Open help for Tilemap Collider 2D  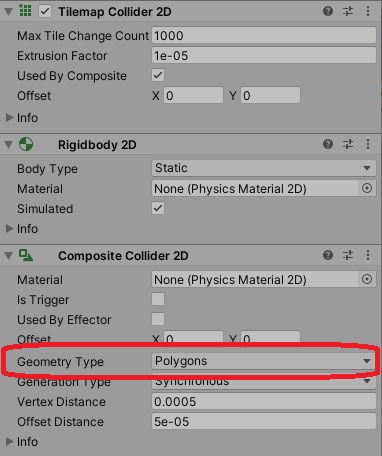click(x=328, y=11)
